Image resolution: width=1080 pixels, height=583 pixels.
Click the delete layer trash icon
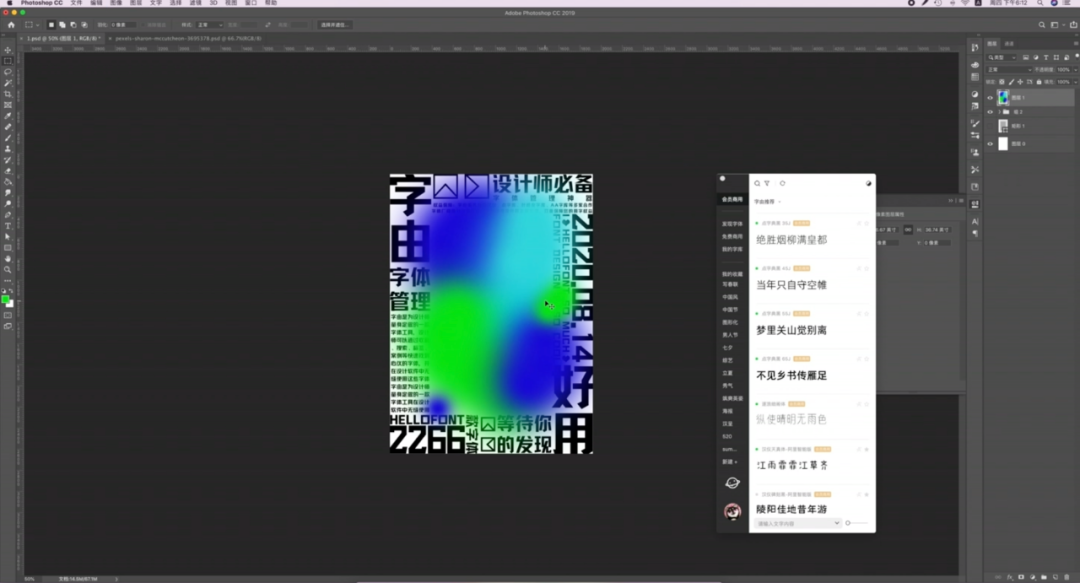click(1067, 577)
